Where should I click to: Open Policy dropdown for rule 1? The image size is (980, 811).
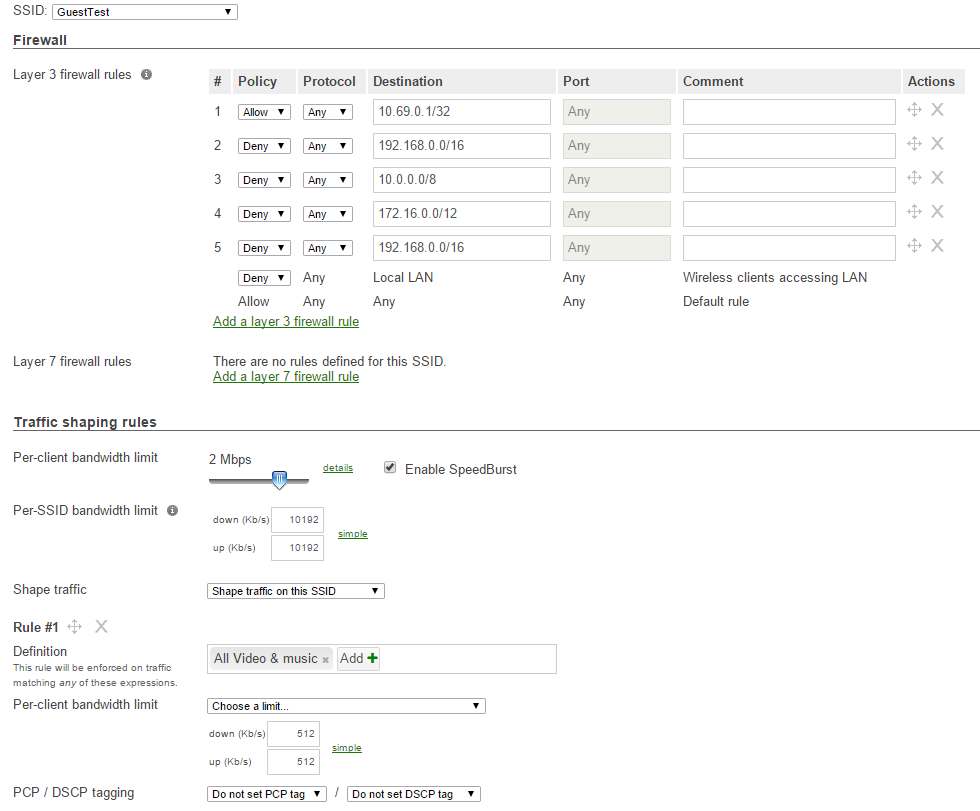point(264,112)
